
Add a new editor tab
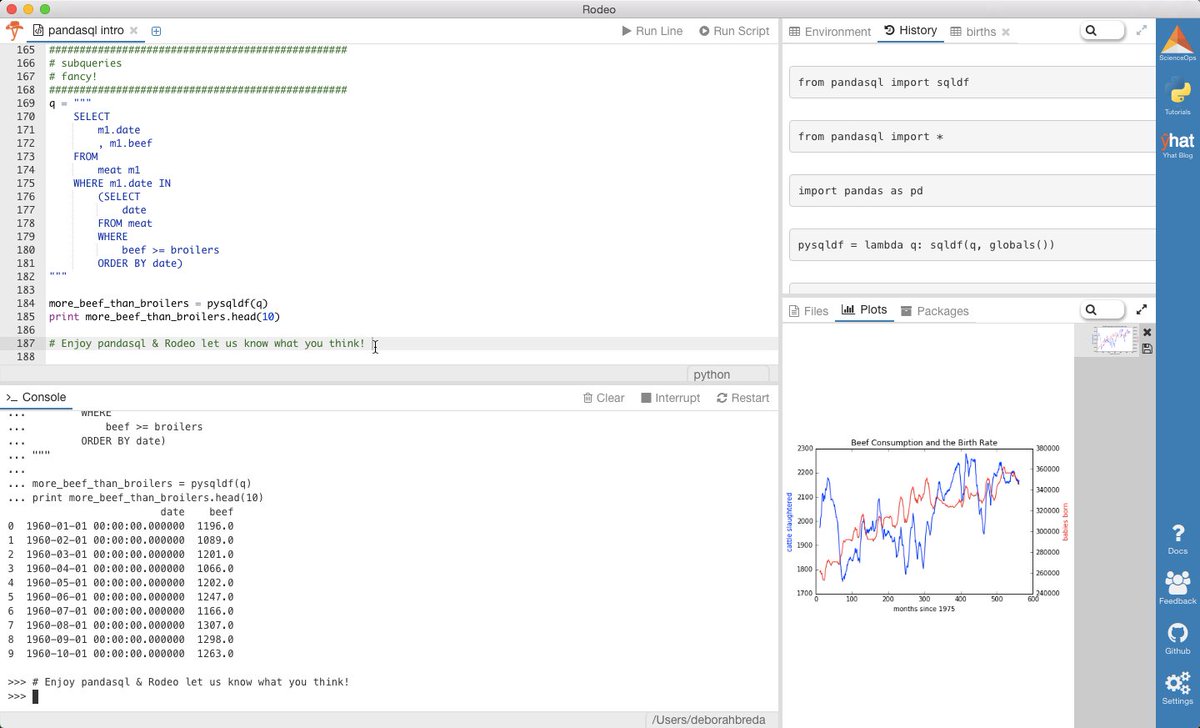pyautogui.click(x=156, y=31)
